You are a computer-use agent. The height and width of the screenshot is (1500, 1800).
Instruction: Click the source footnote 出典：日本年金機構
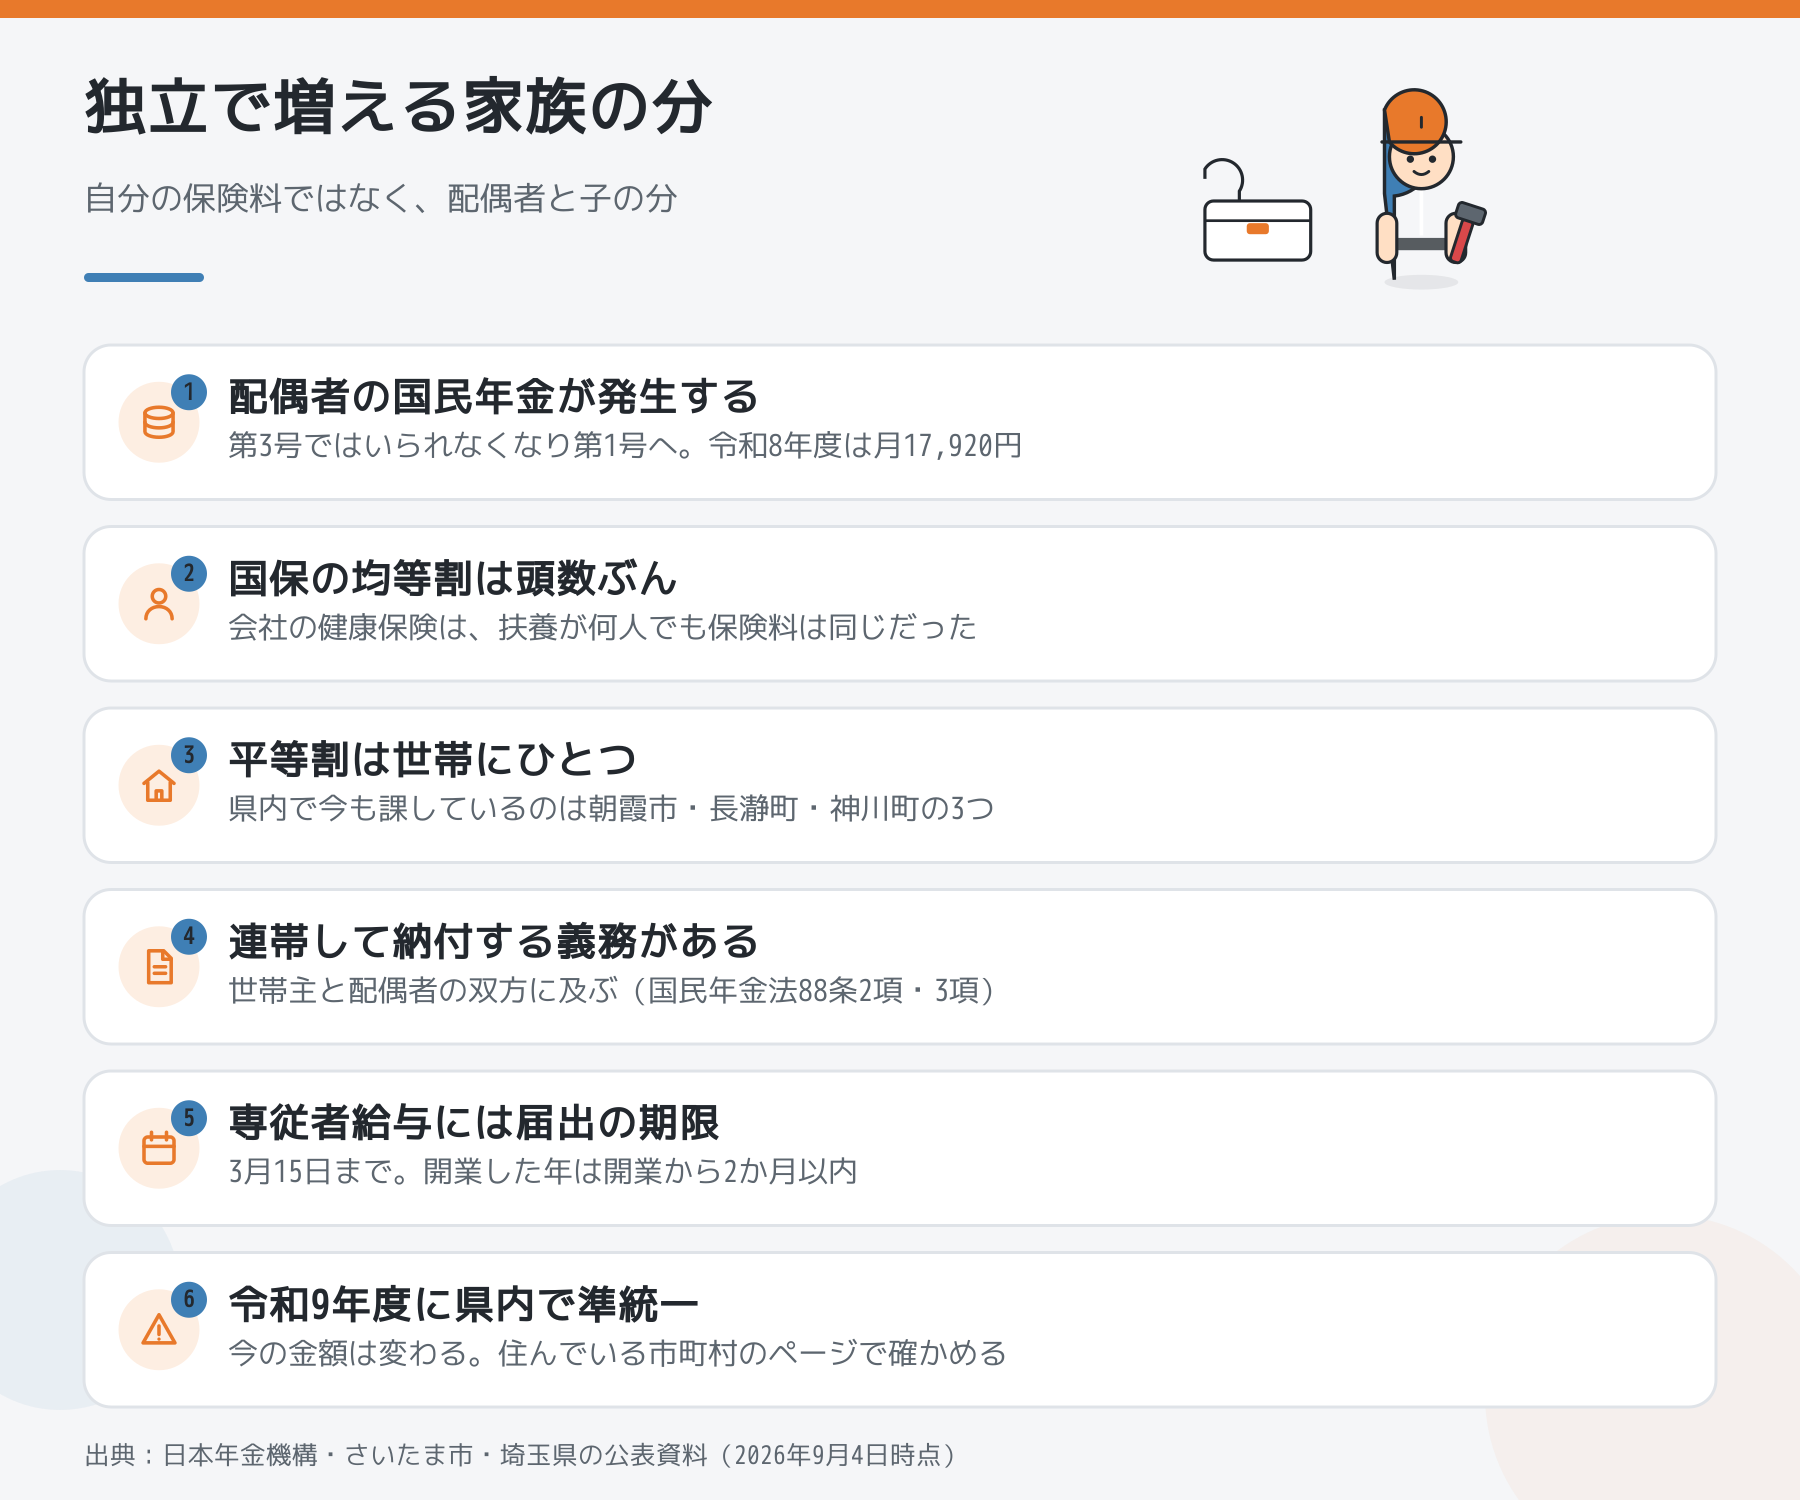tap(521, 1455)
